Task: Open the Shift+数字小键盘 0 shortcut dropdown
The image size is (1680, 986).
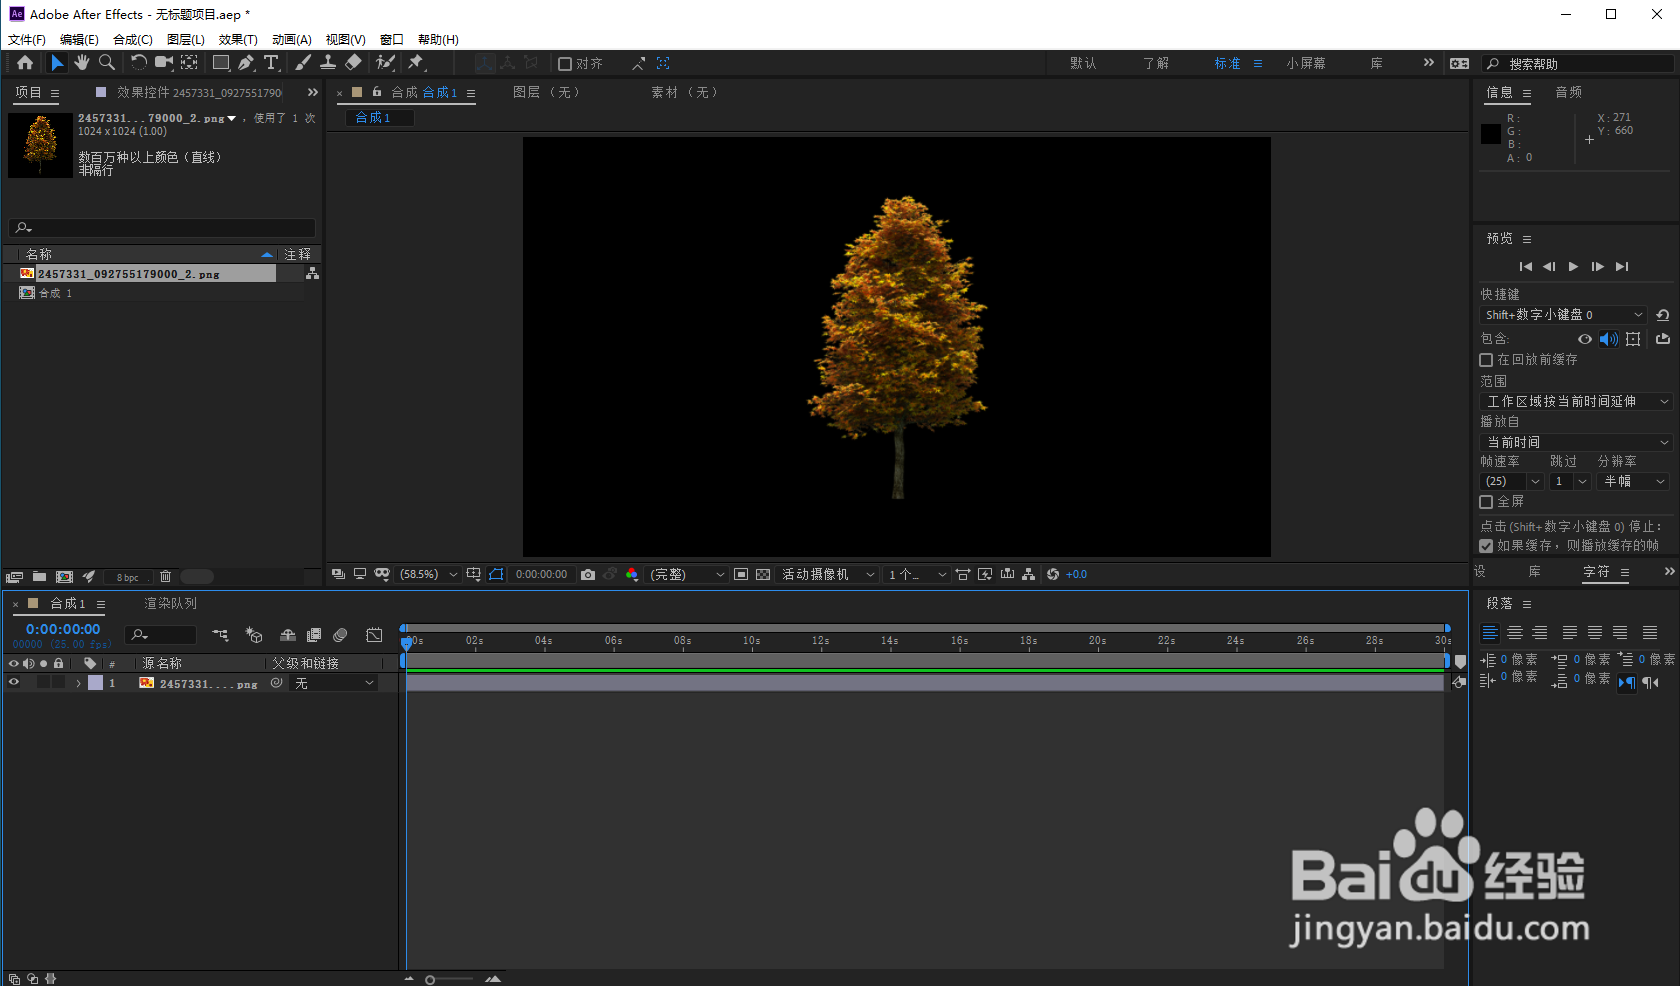Action: tap(1563, 315)
